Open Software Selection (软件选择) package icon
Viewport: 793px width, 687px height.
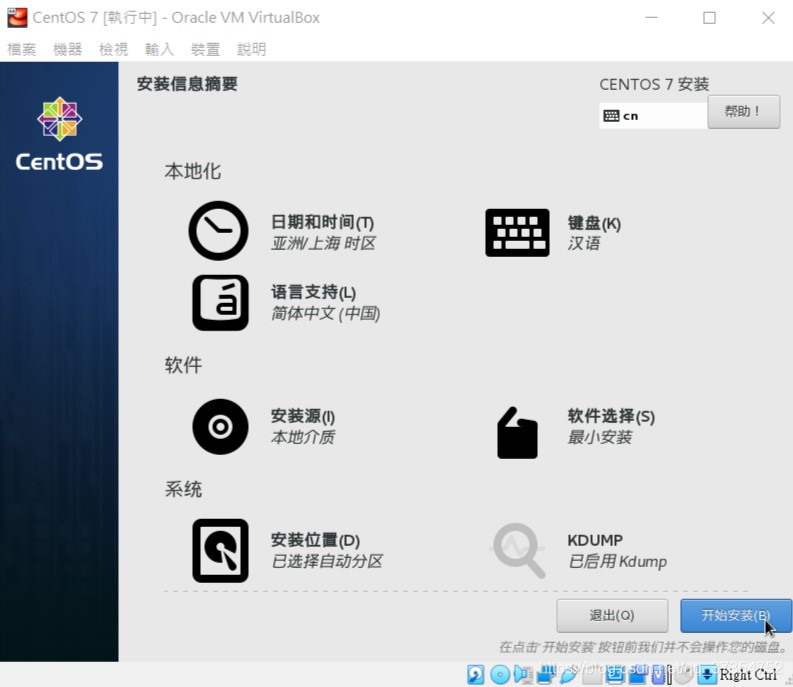[x=517, y=433]
